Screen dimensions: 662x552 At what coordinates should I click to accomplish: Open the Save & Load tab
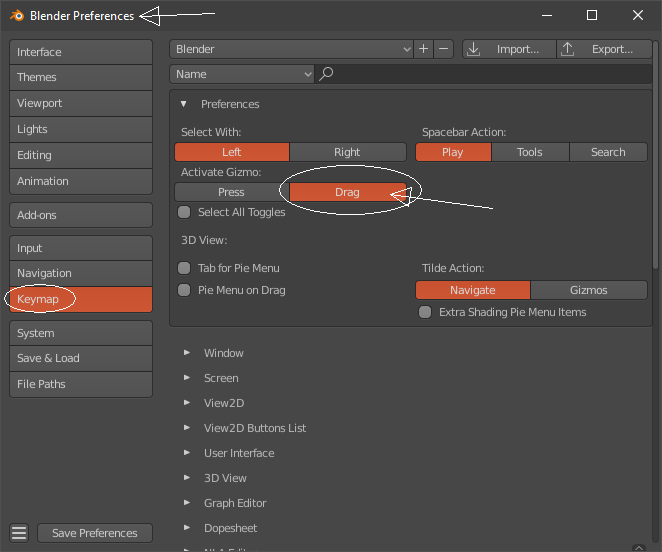pyautogui.click(x=81, y=358)
